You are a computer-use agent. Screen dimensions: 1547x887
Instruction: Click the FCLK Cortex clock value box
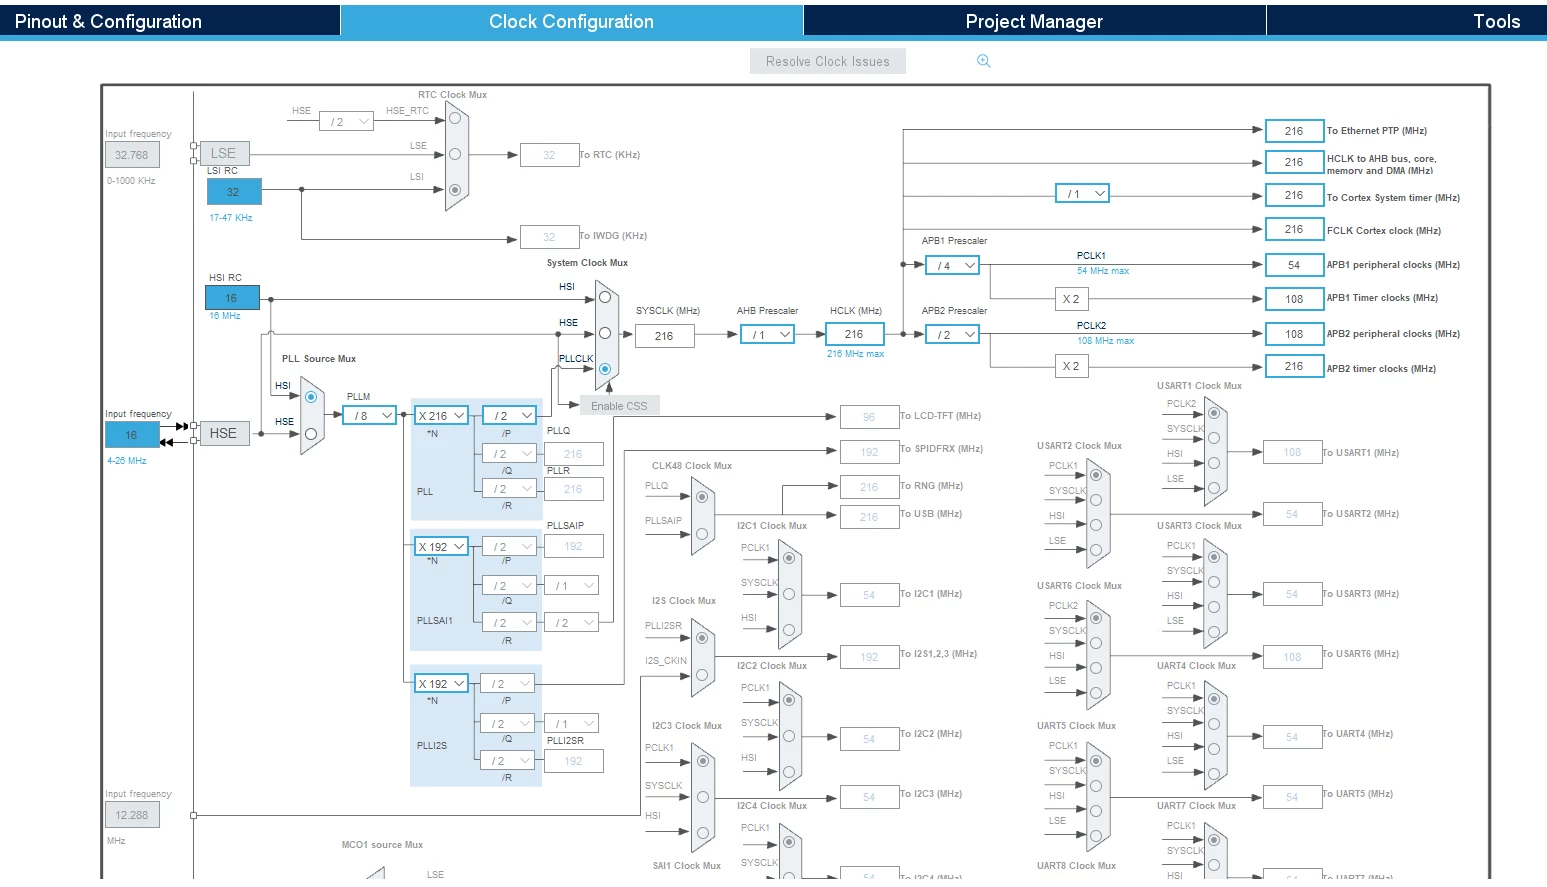[1294, 230]
